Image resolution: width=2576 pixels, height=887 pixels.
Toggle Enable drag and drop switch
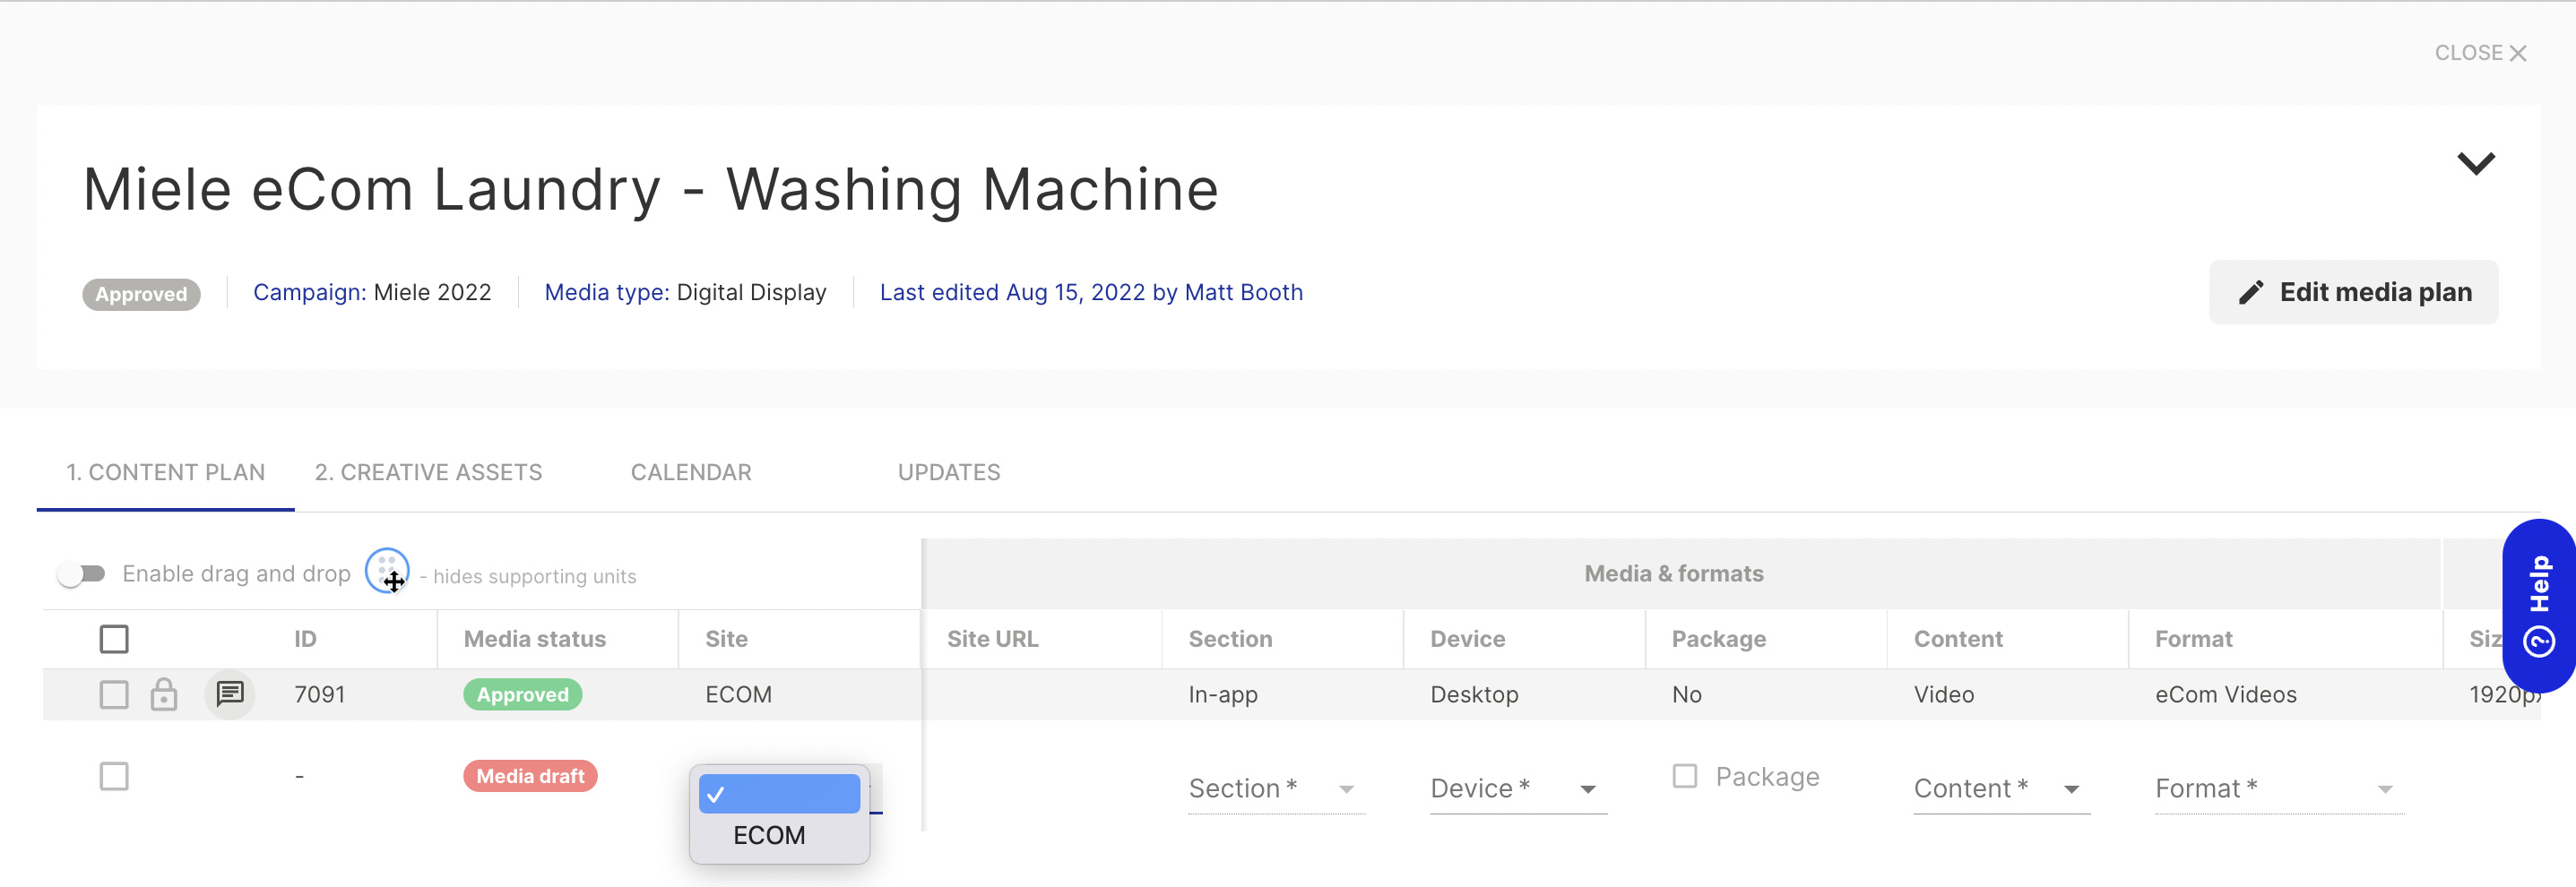(82, 574)
